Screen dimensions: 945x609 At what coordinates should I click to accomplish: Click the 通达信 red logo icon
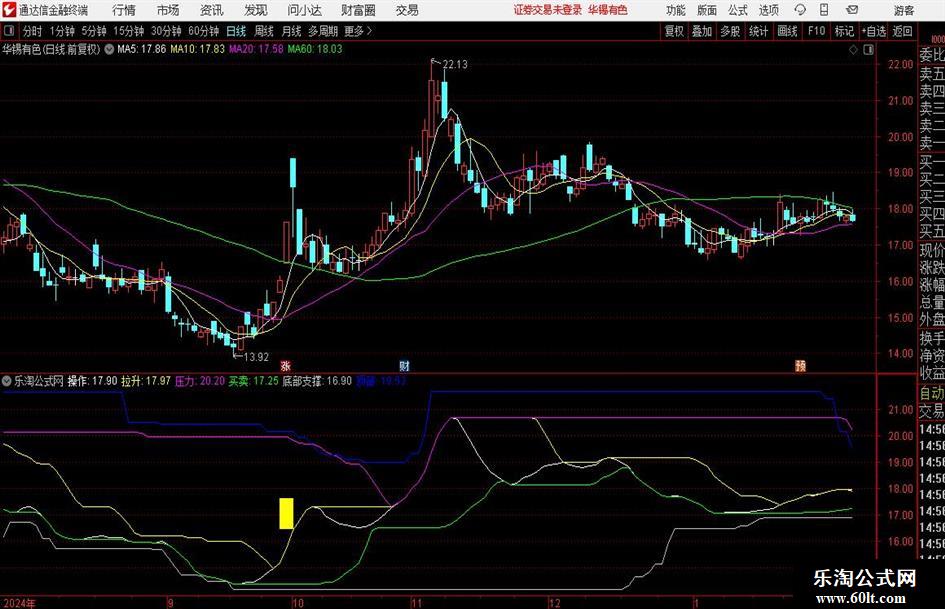tap(9, 10)
